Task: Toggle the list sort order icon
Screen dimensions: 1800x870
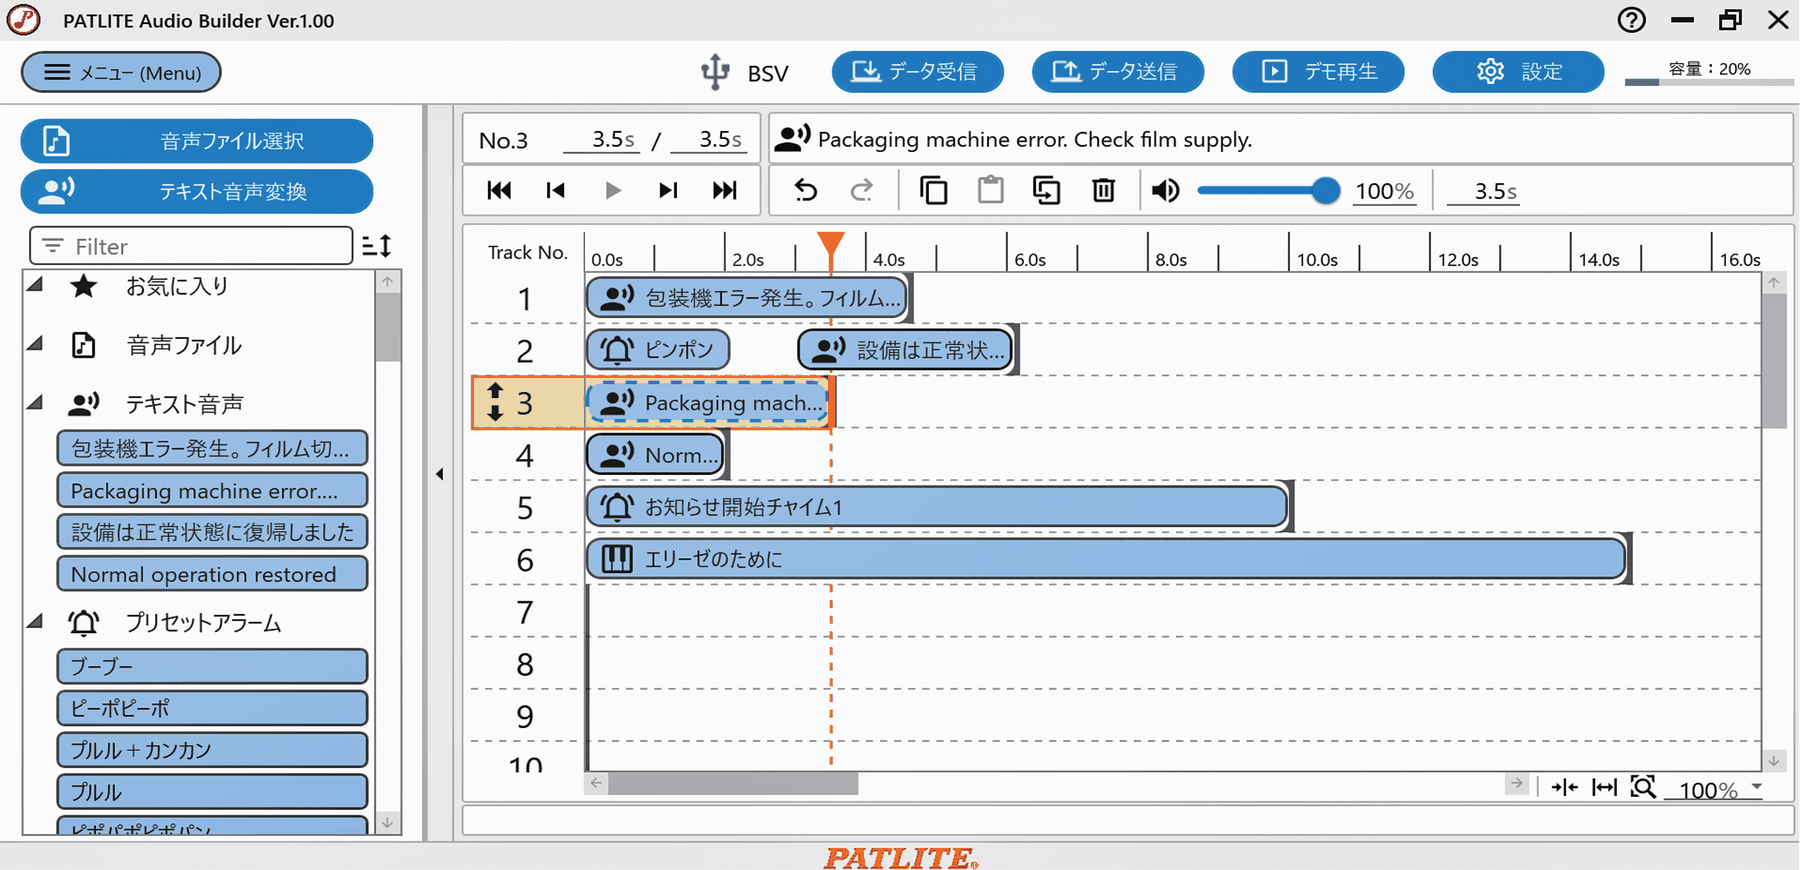Action: pyautogui.click(x=377, y=246)
